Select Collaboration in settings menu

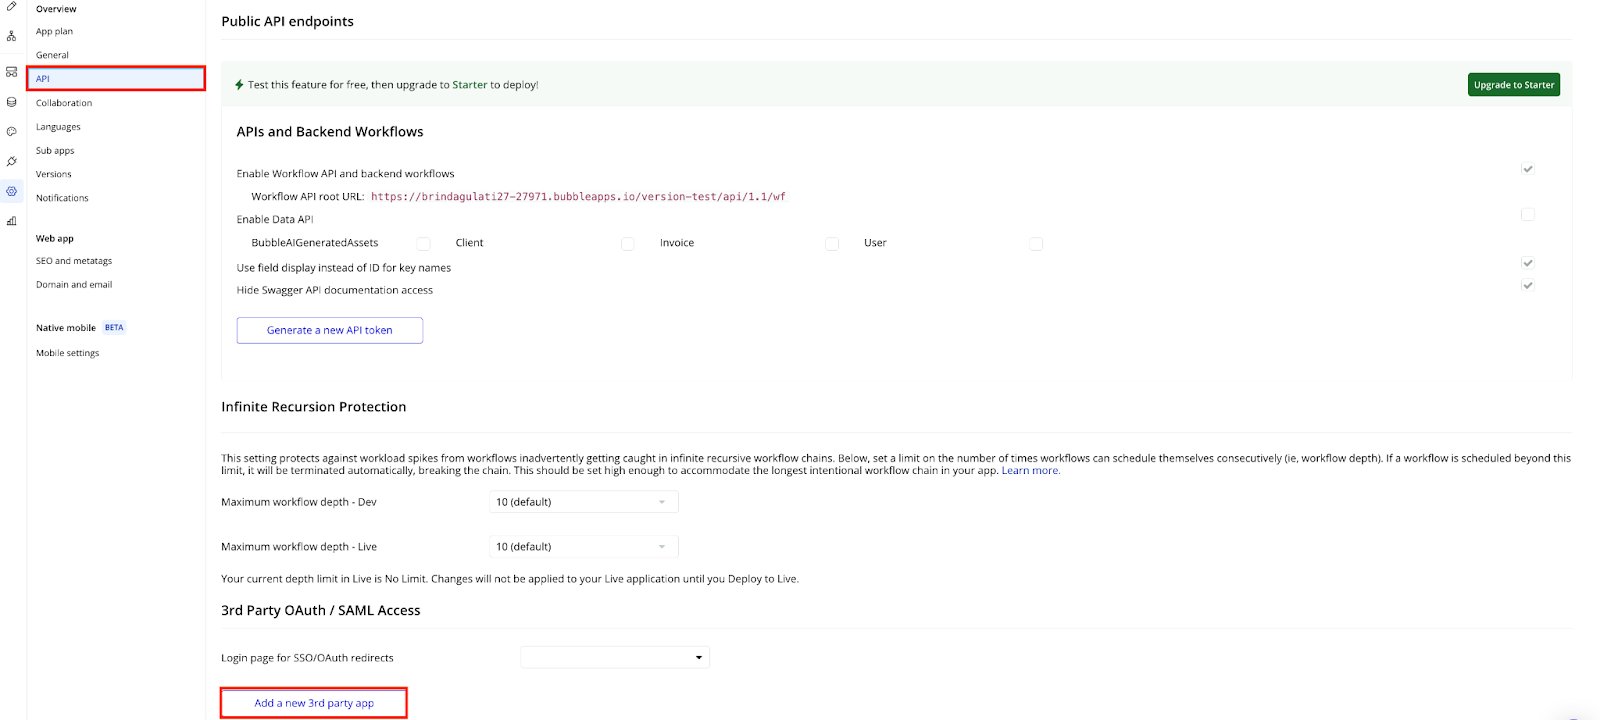pos(64,103)
